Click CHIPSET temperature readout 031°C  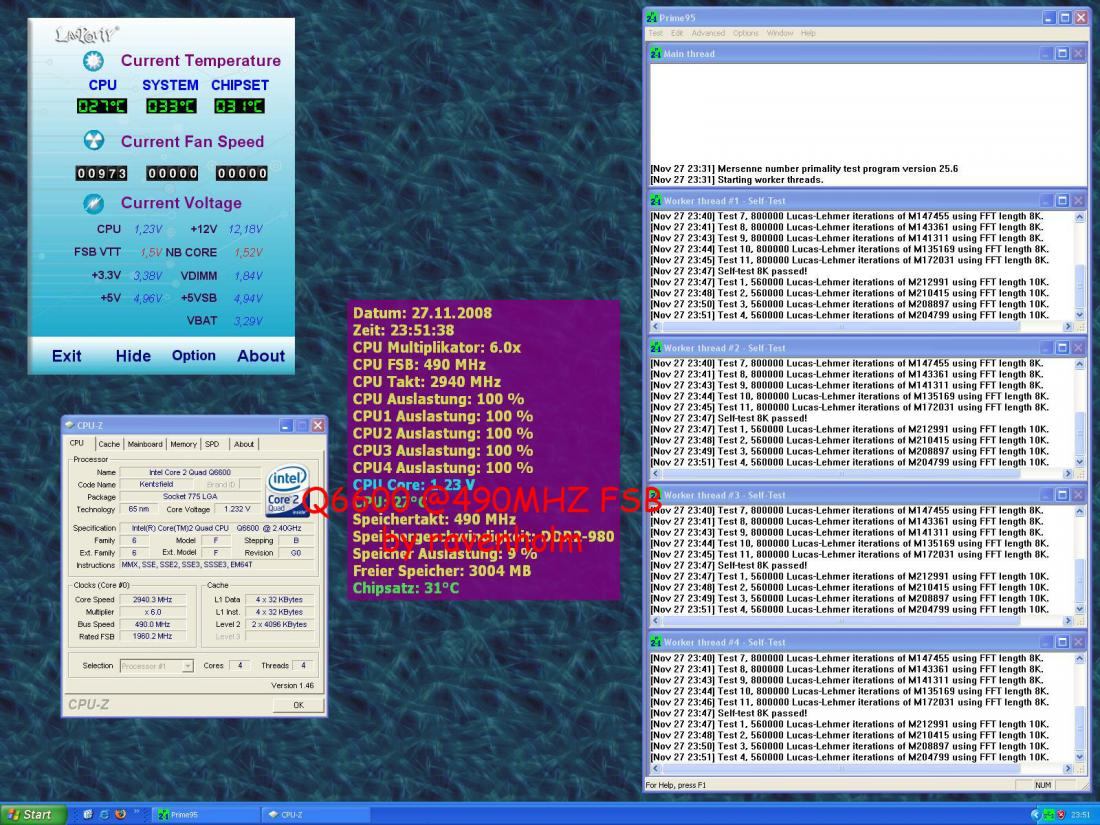(239, 106)
